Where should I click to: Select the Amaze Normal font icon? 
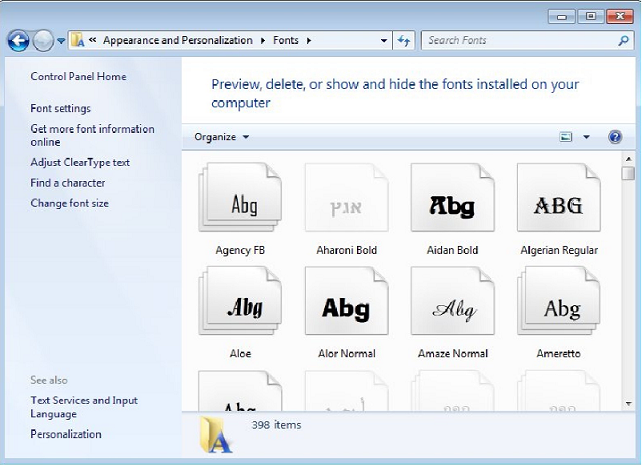click(453, 301)
